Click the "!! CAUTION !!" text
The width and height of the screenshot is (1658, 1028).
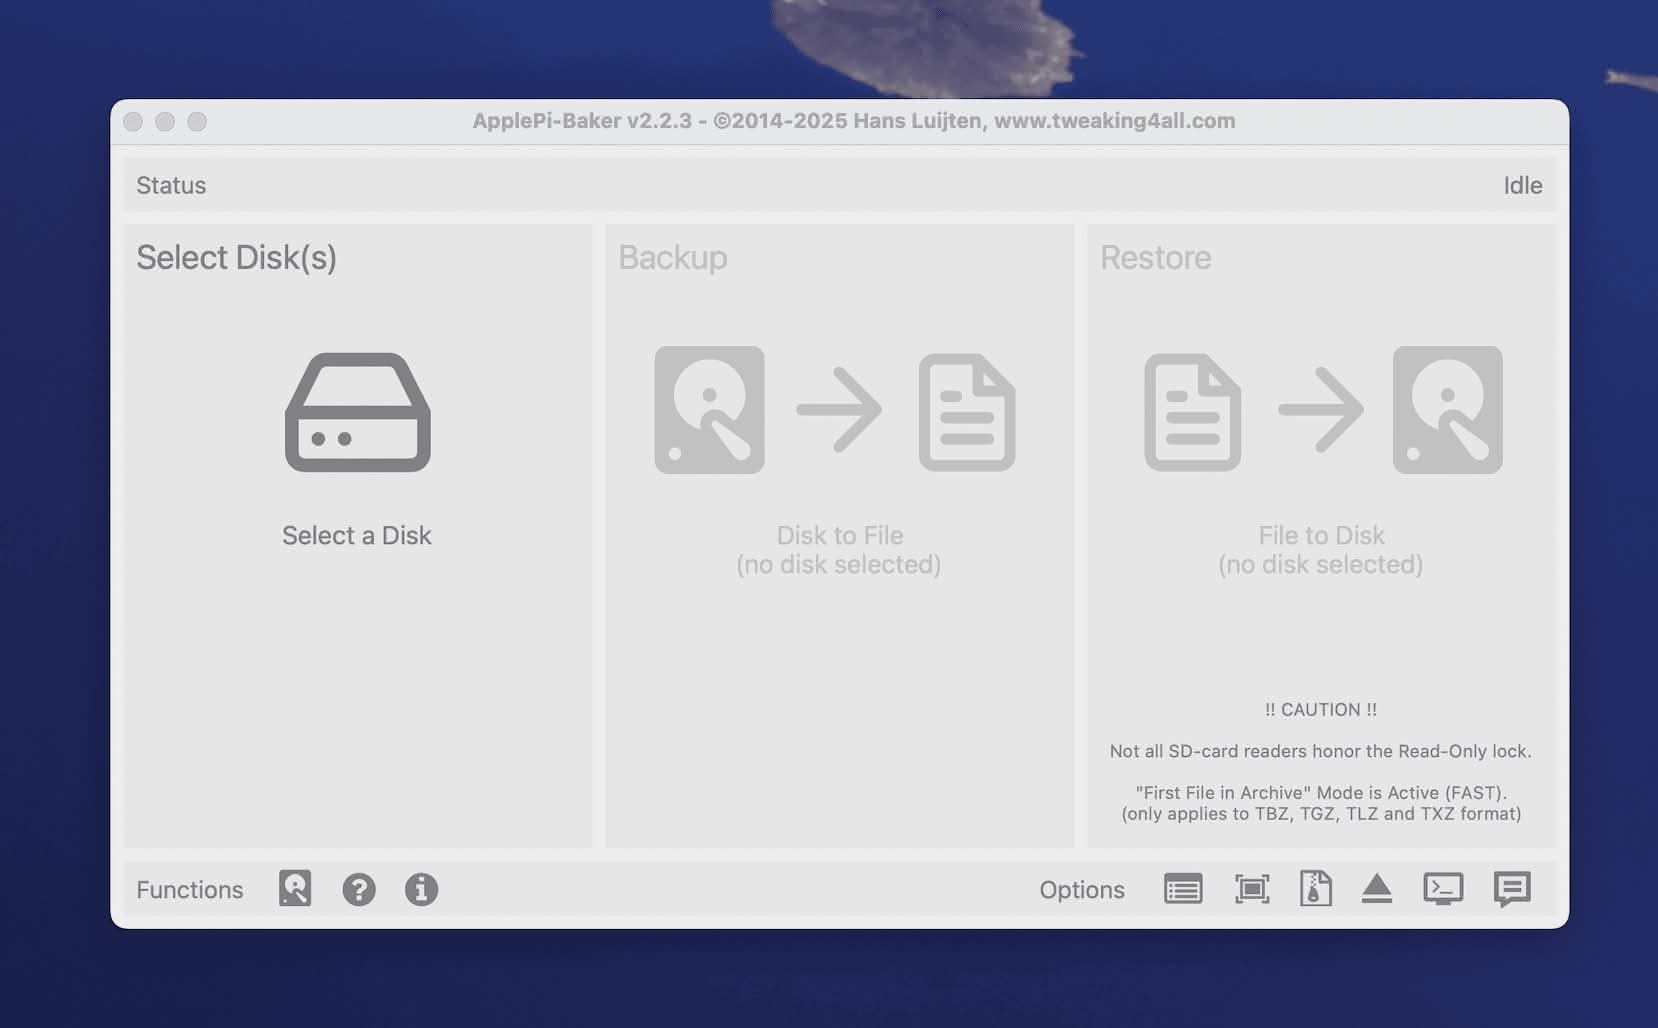click(x=1321, y=709)
